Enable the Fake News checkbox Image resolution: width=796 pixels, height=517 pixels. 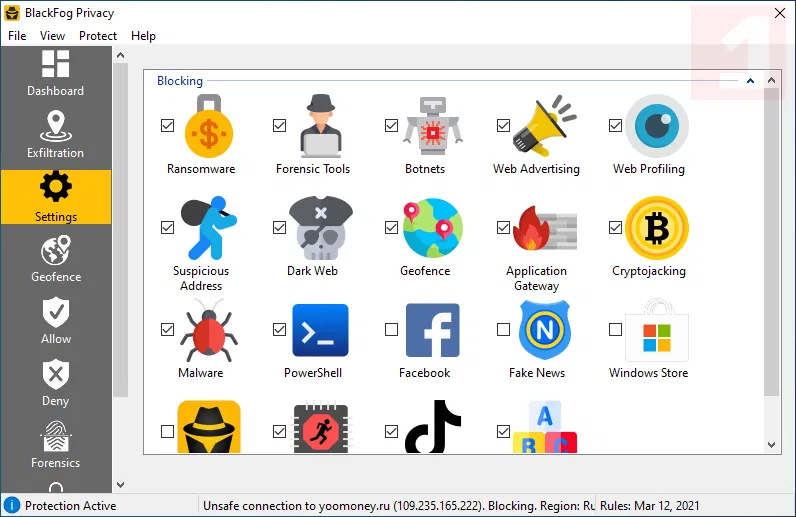tap(503, 330)
